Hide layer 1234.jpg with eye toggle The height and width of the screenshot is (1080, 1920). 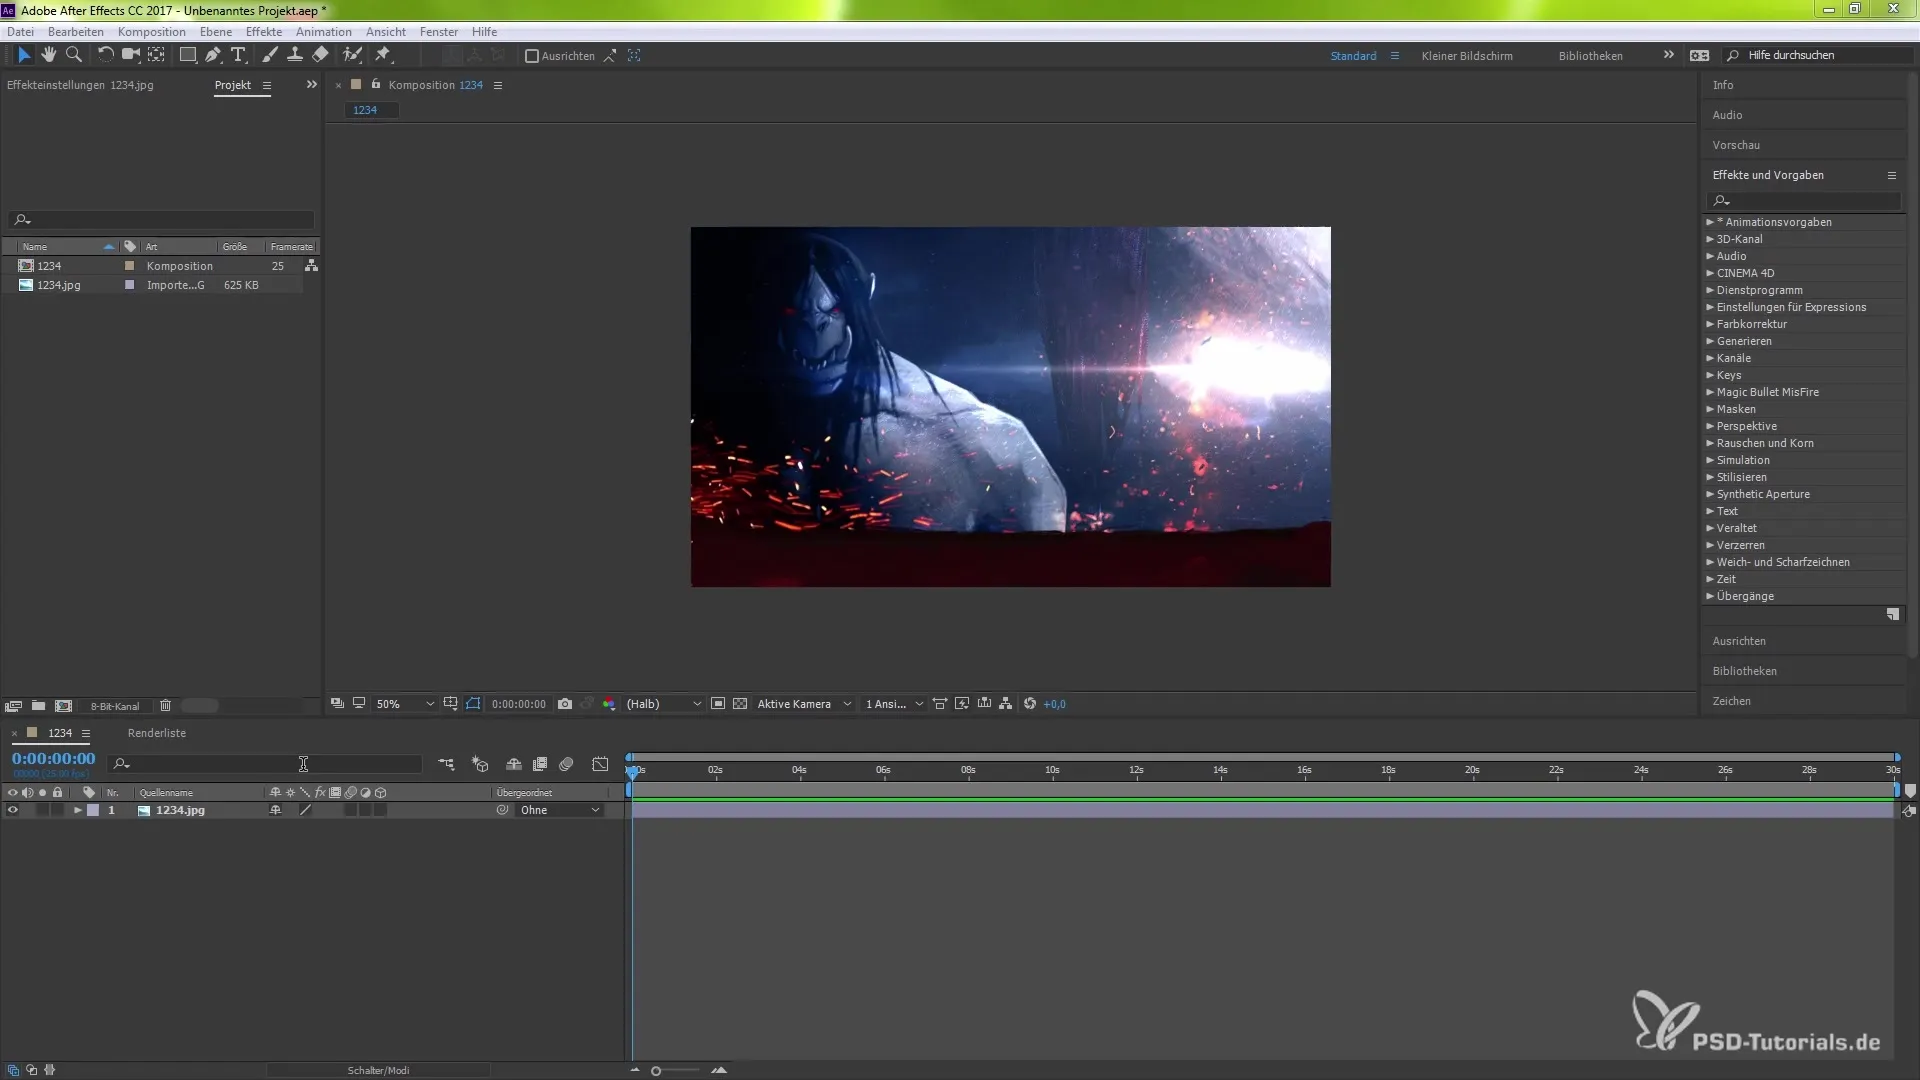click(12, 811)
